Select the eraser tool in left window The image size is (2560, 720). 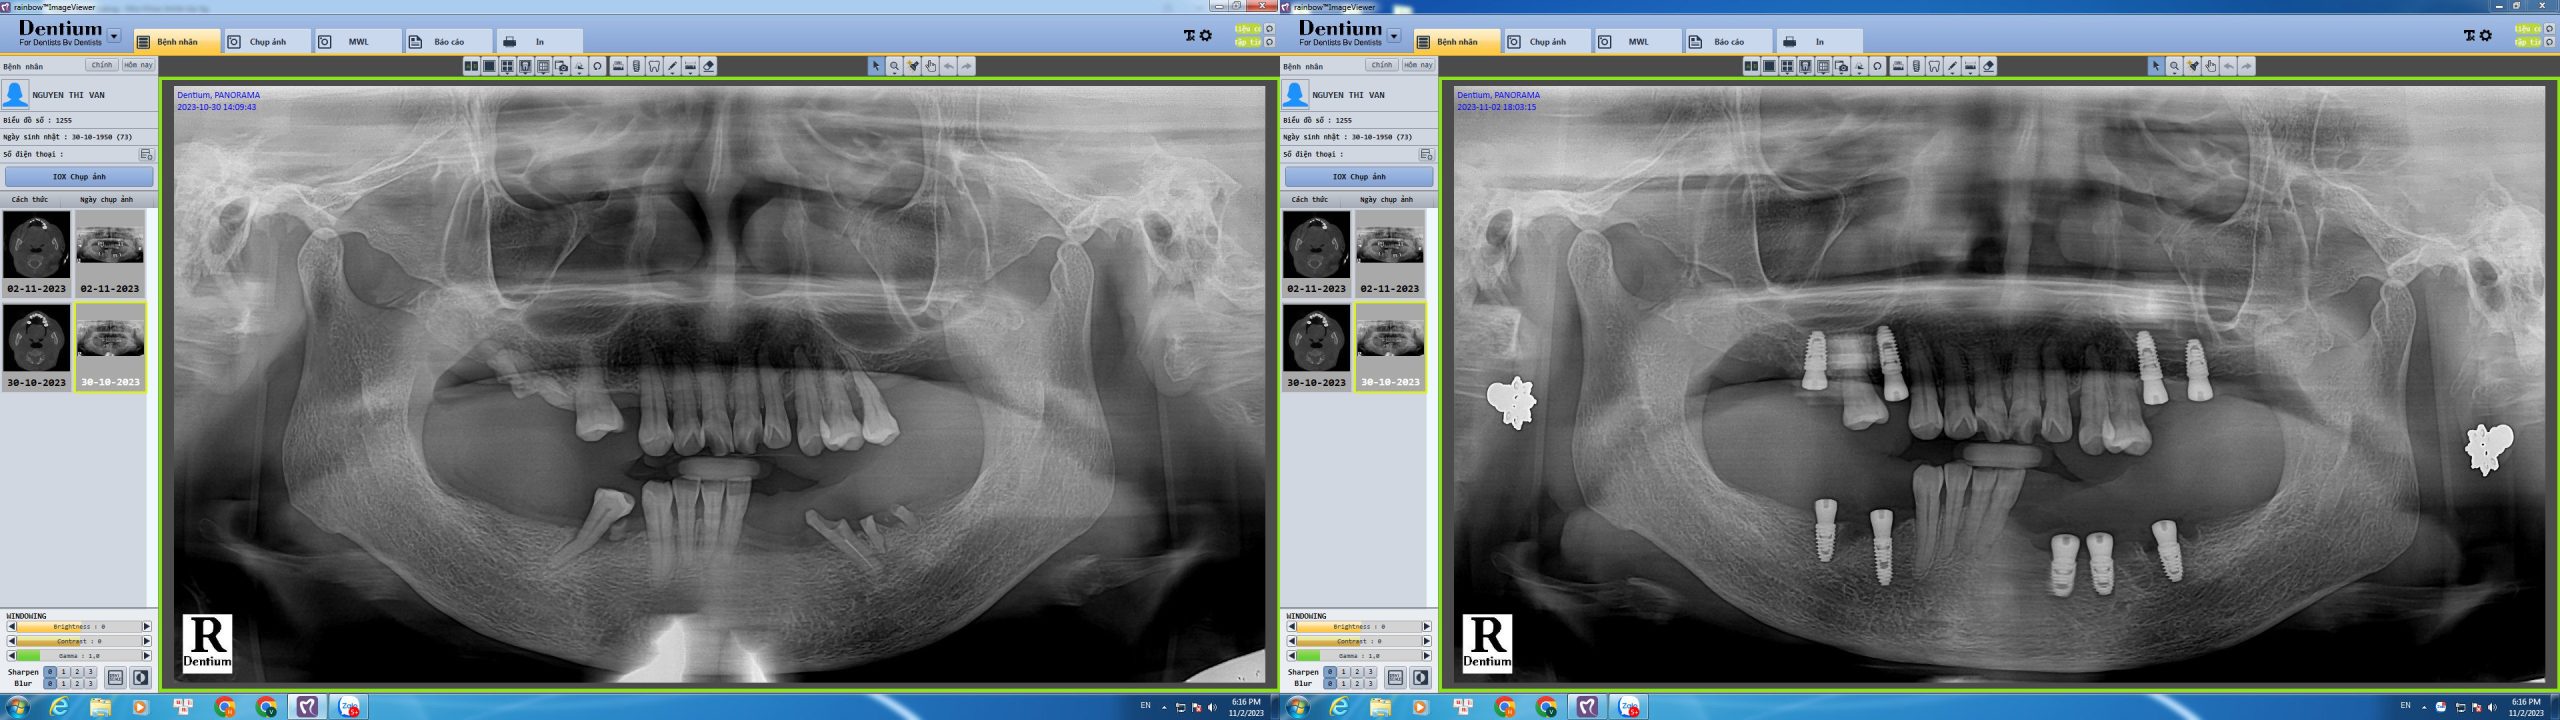point(709,66)
